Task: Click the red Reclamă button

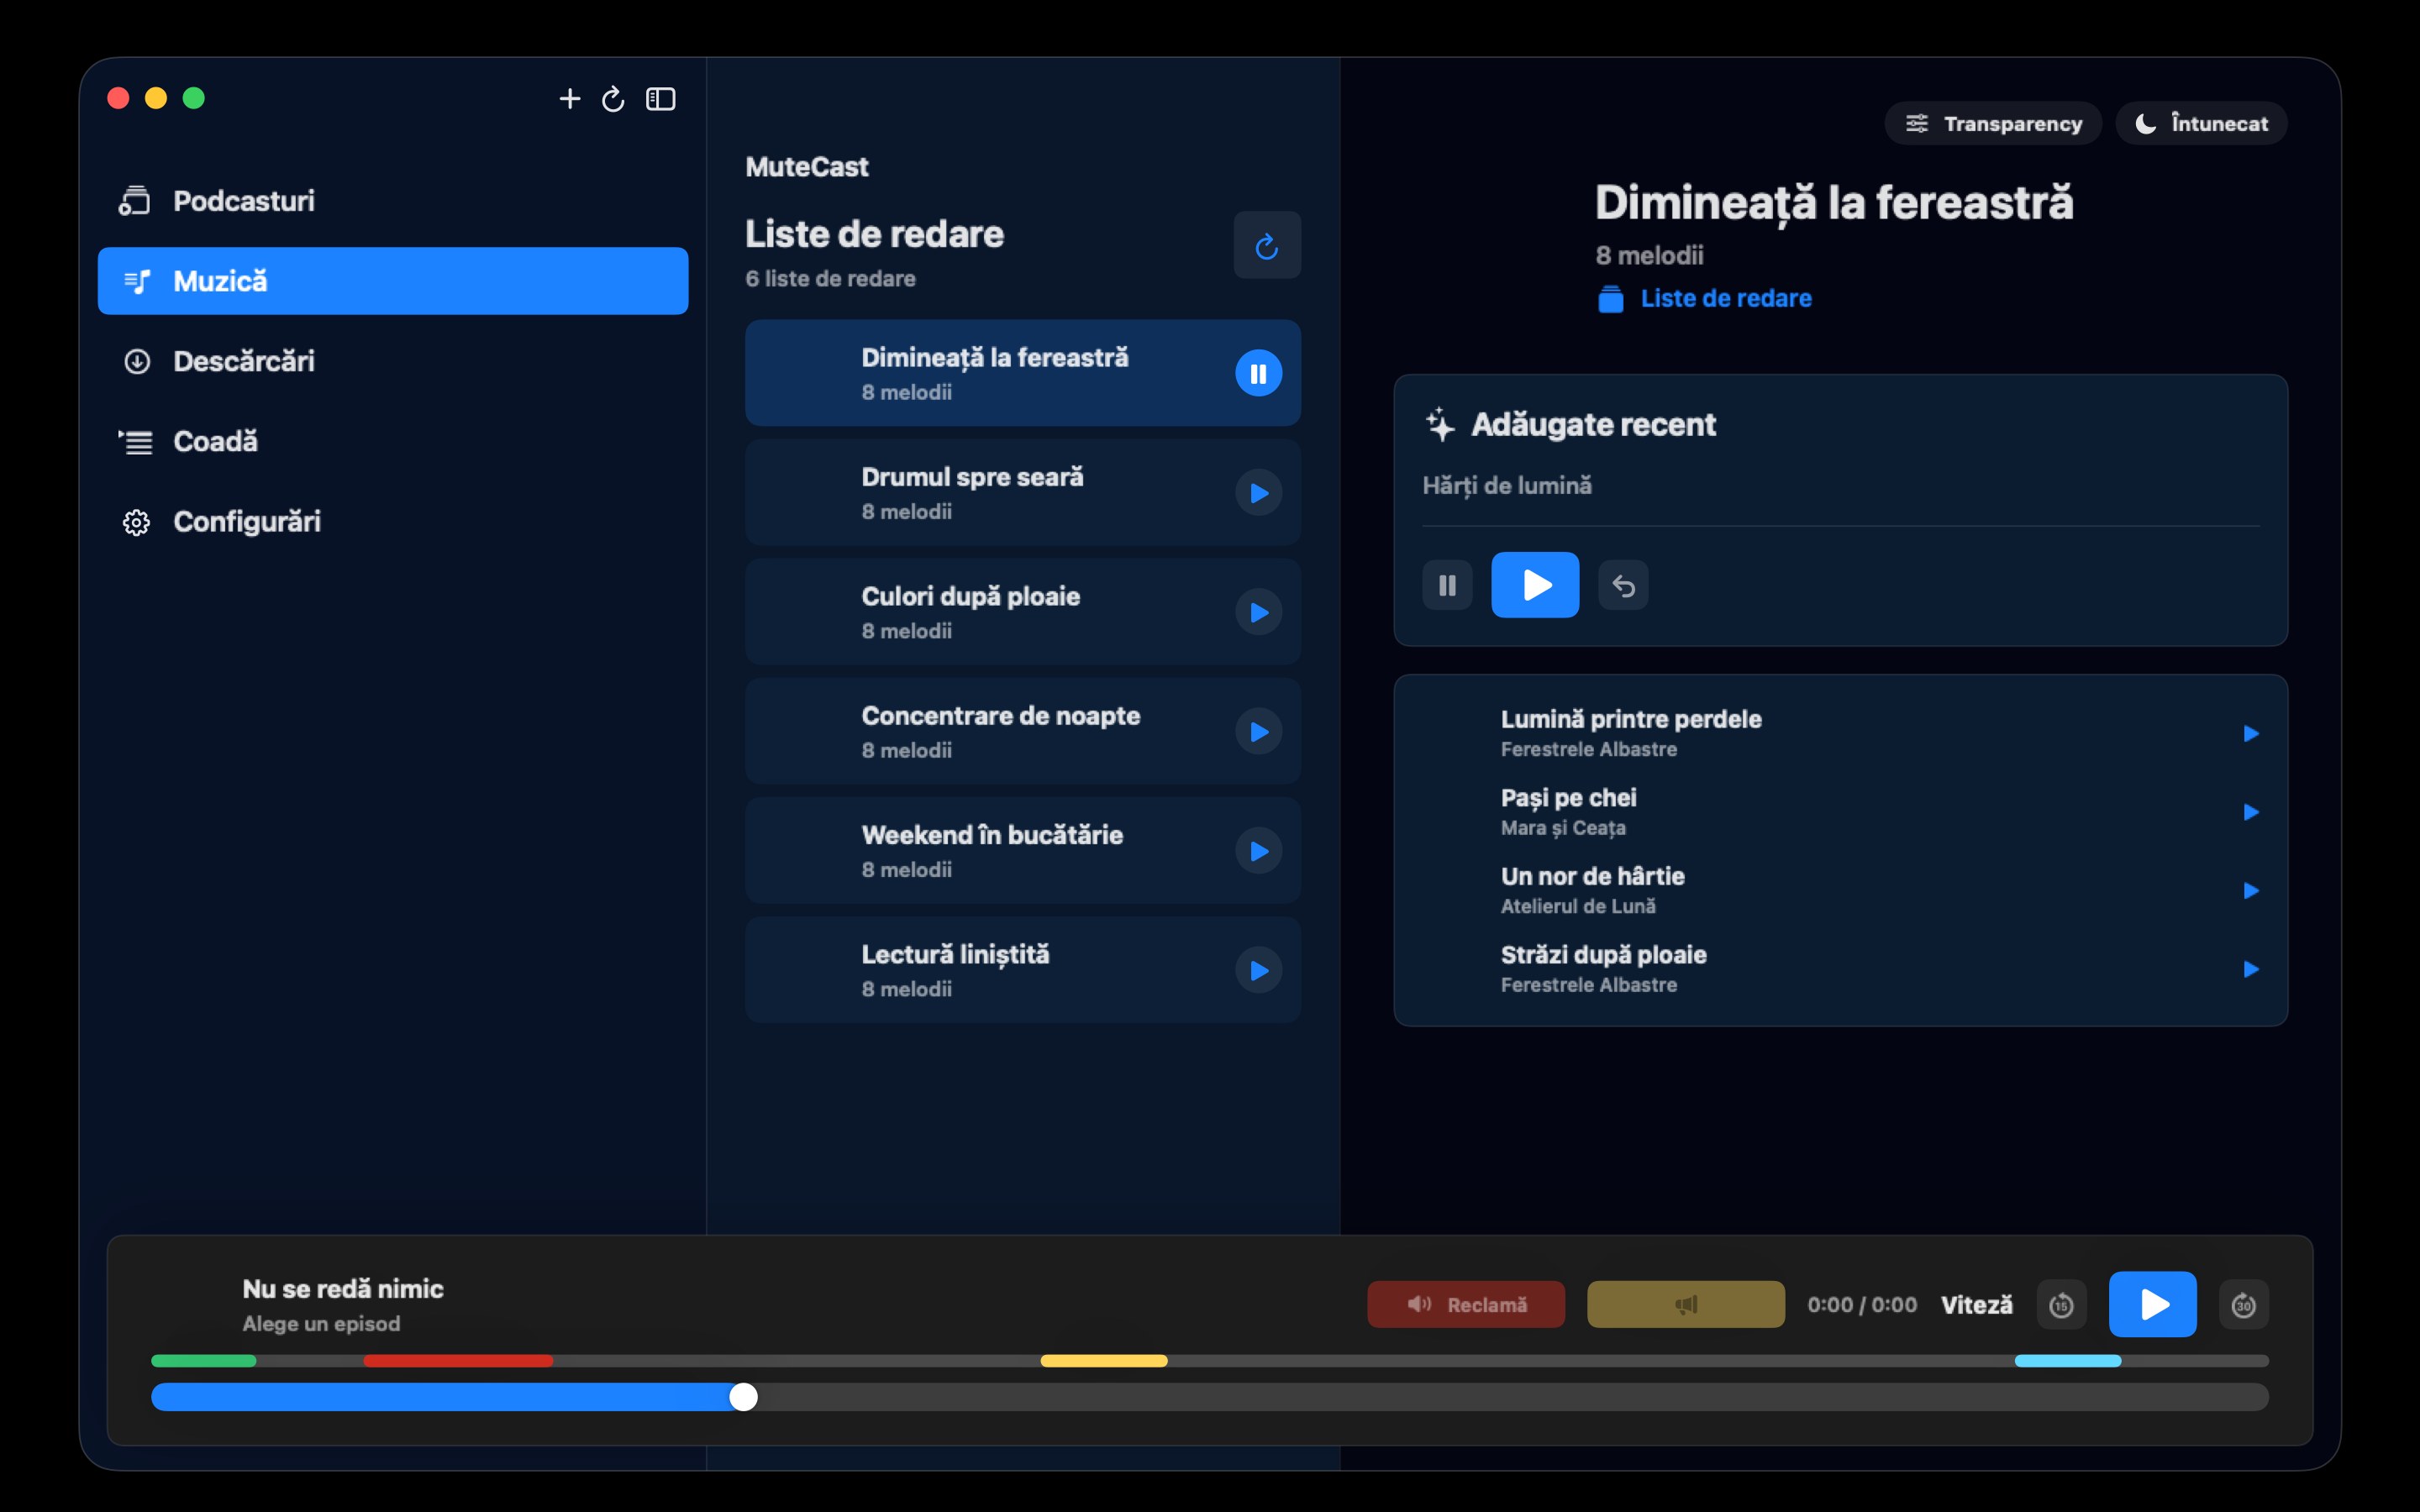Action: [x=1466, y=1304]
